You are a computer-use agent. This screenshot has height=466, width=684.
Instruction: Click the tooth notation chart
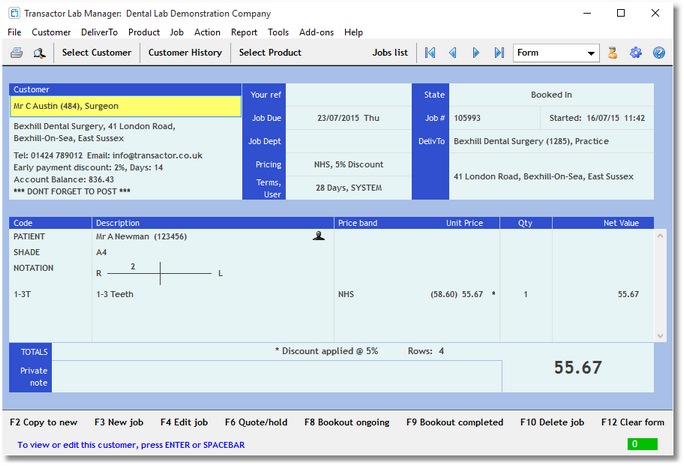[x=160, y=274]
